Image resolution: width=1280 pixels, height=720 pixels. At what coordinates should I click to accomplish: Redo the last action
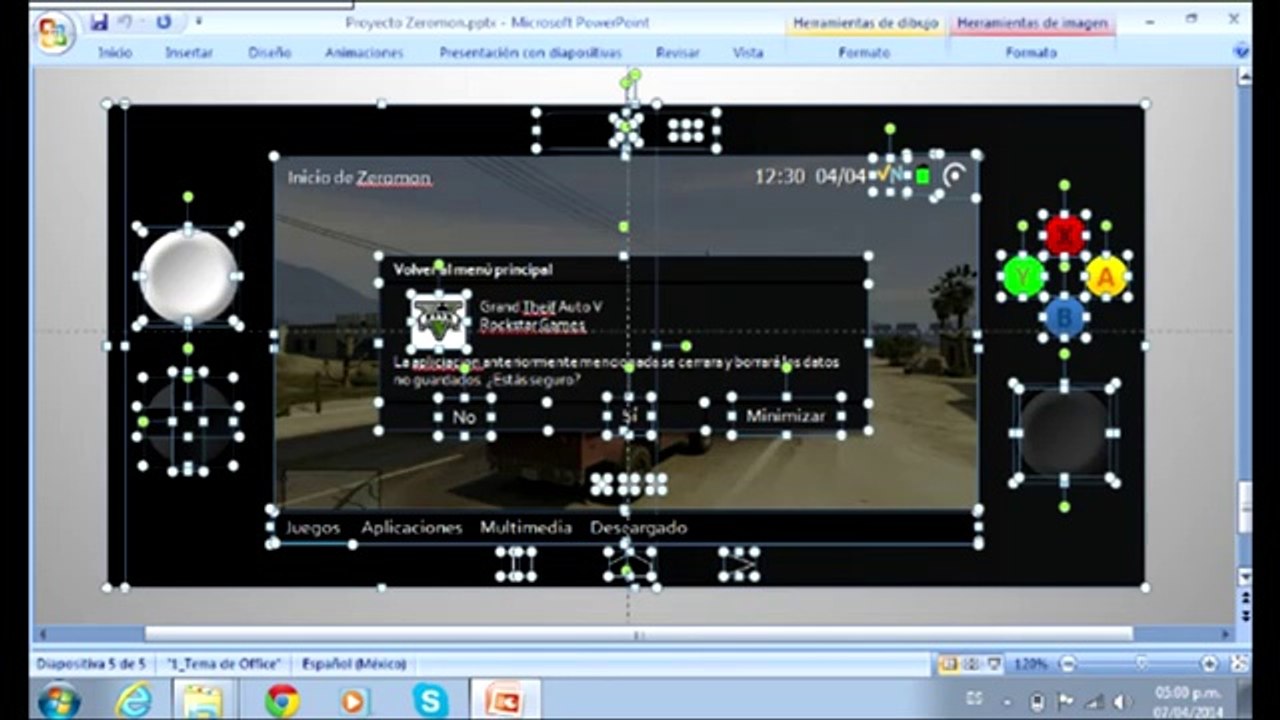(x=164, y=21)
